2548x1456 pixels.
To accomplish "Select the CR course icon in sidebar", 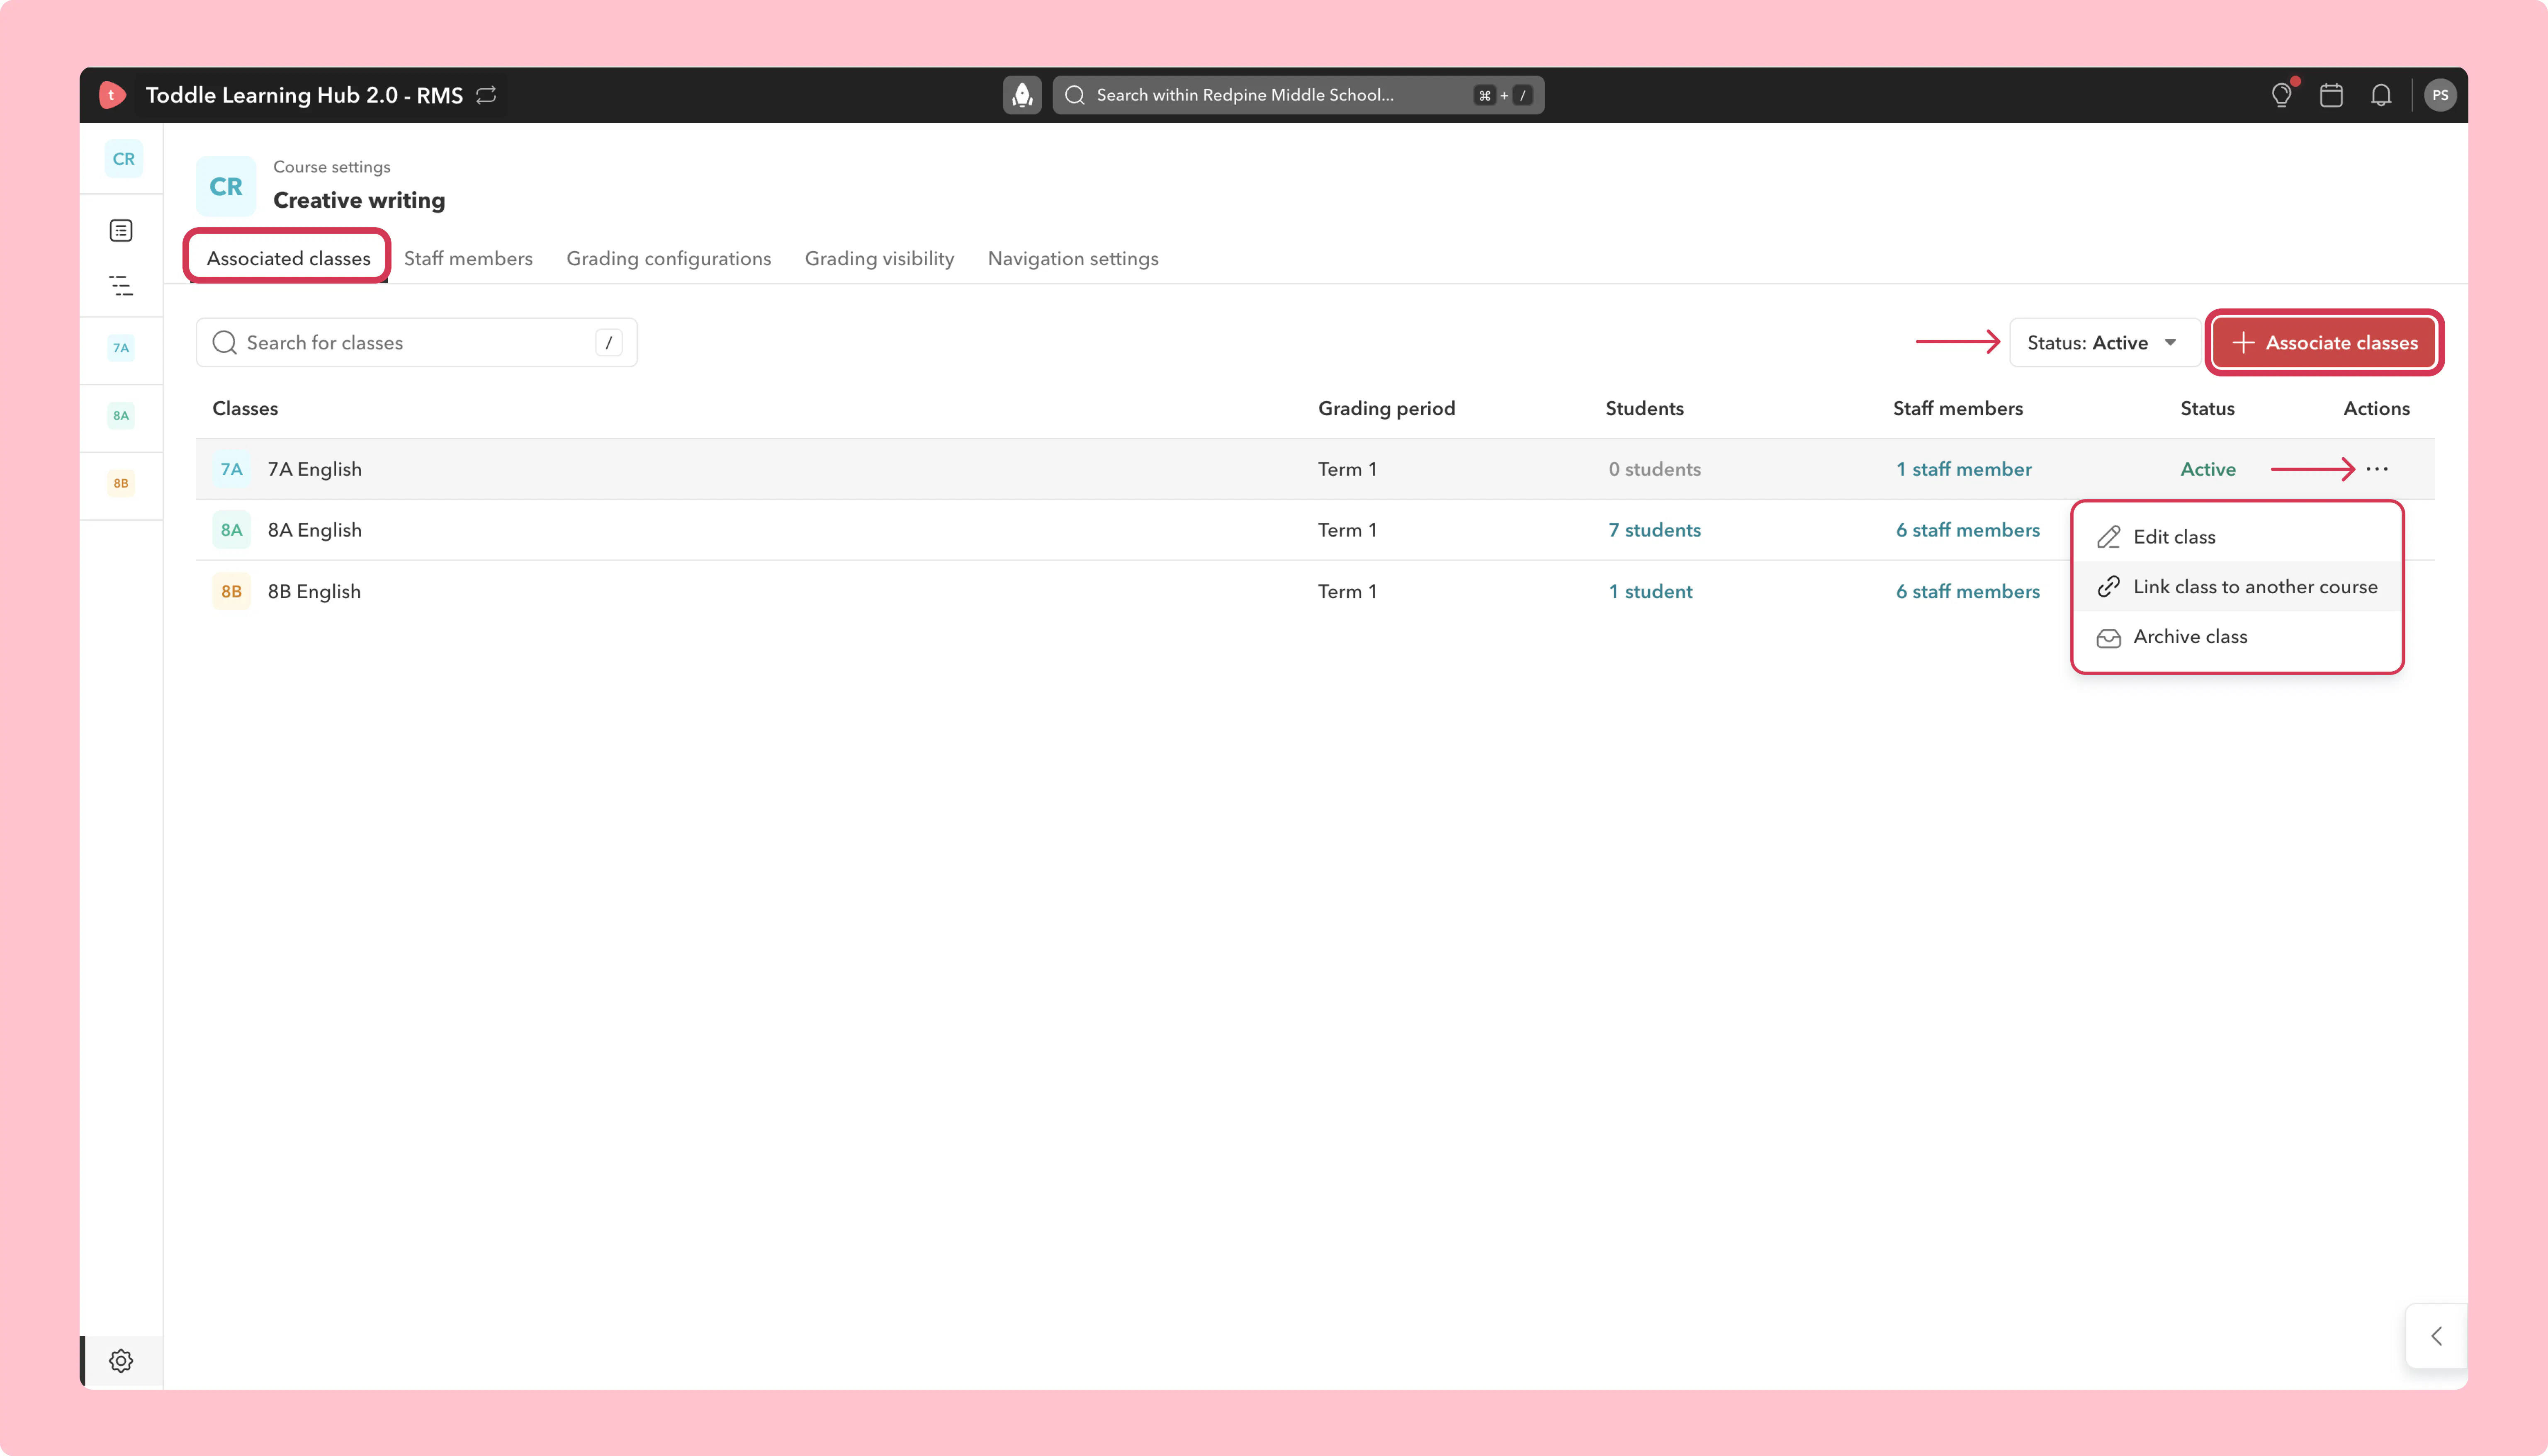I will tap(123, 159).
